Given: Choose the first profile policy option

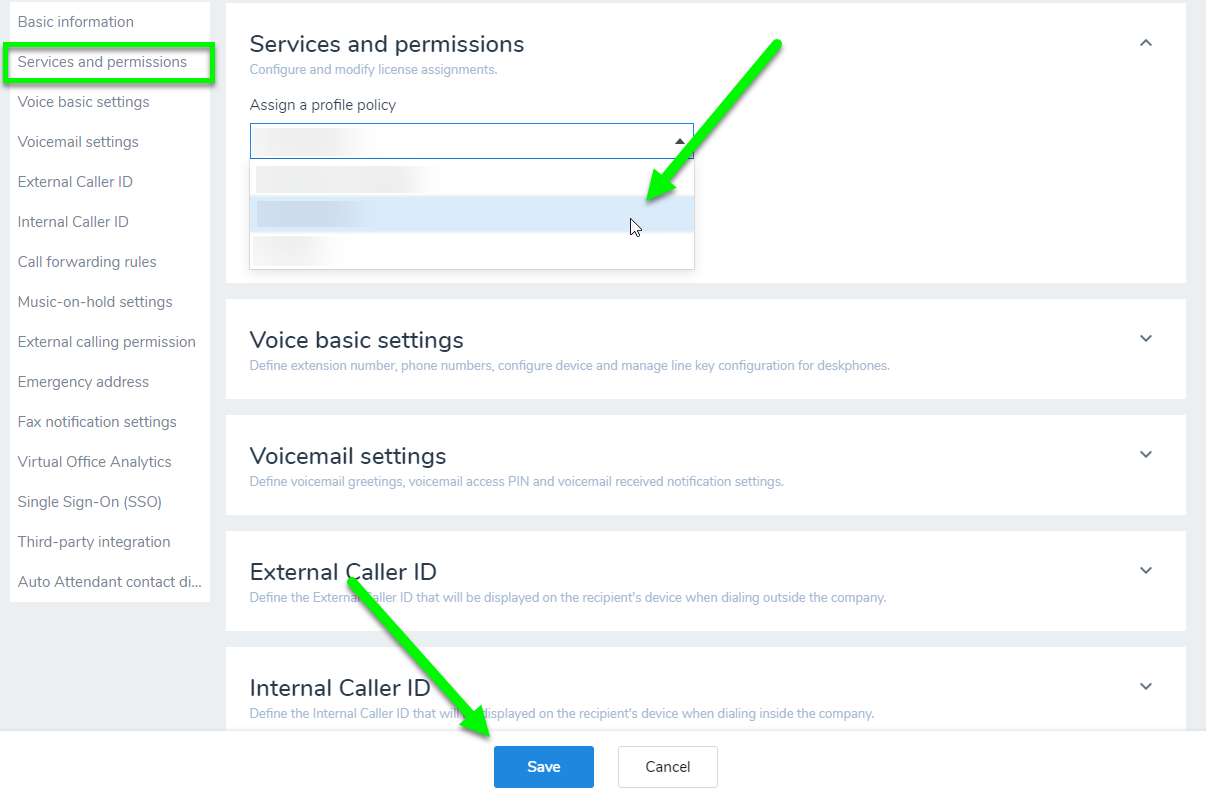Looking at the screenshot, I should 472,178.
